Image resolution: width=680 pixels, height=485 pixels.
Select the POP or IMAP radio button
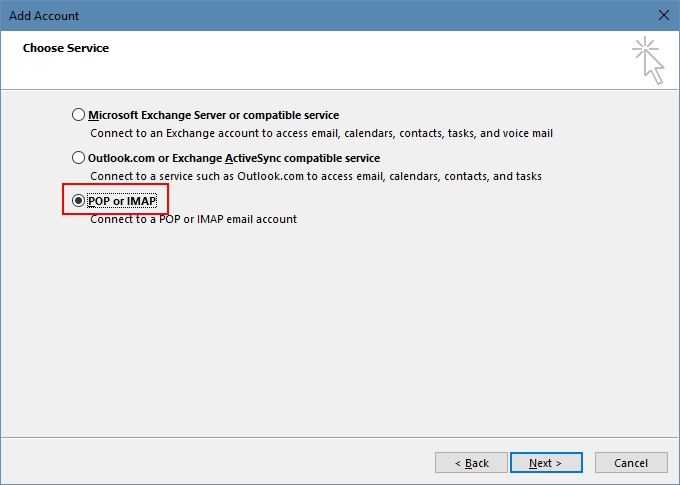[x=79, y=201]
